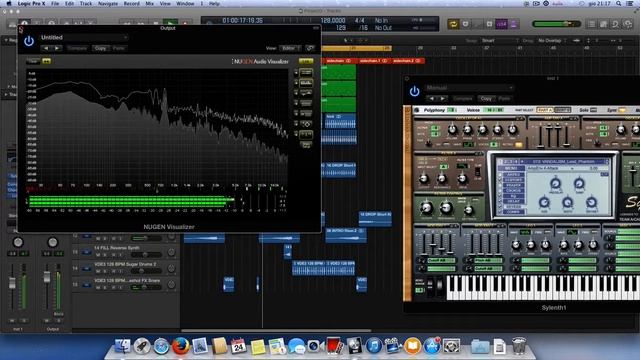The height and width of the screenshot is (360, 640).
Task: Adjust the master volume slider in control bar
Action: point(556,24)
